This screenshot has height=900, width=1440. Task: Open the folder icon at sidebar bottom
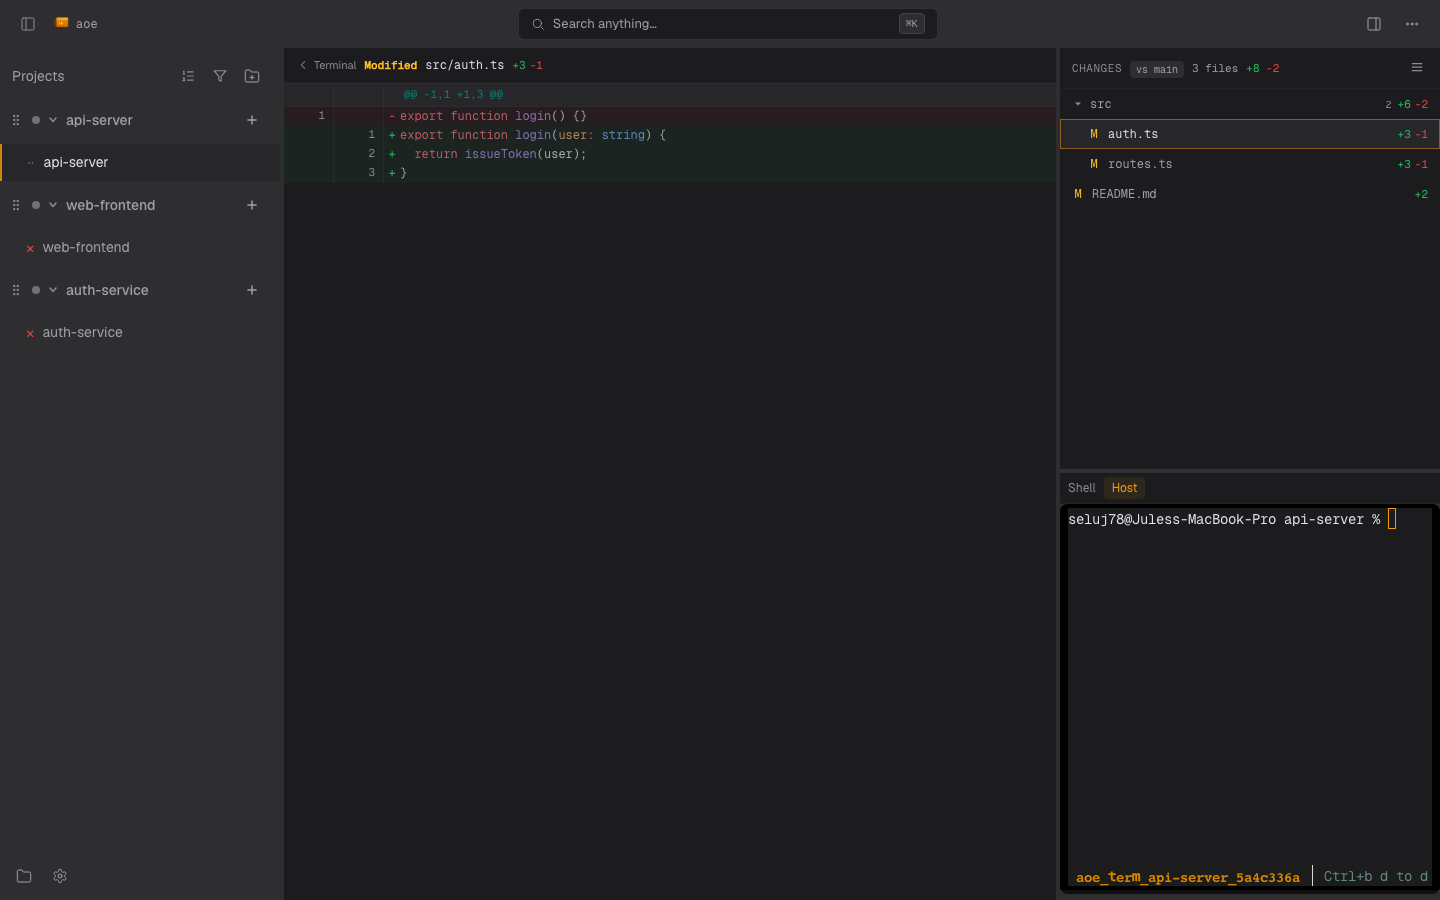point(24,876)
